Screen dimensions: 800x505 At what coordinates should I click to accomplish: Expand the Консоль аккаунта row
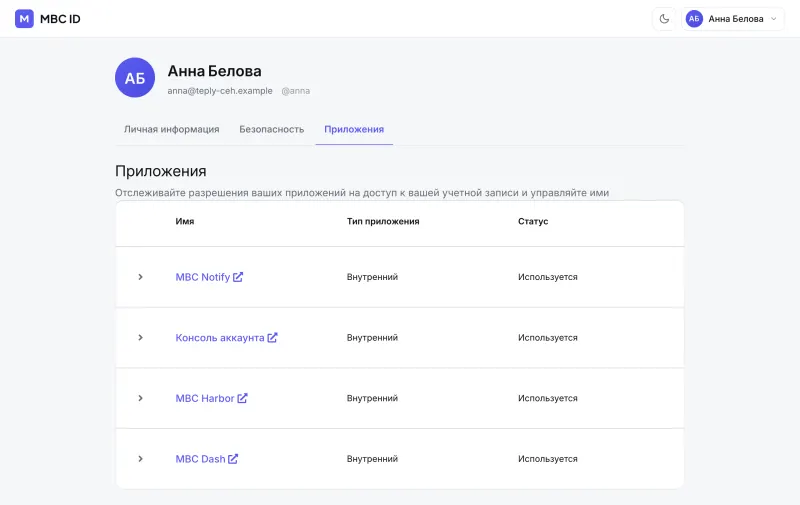pos(140,338)
